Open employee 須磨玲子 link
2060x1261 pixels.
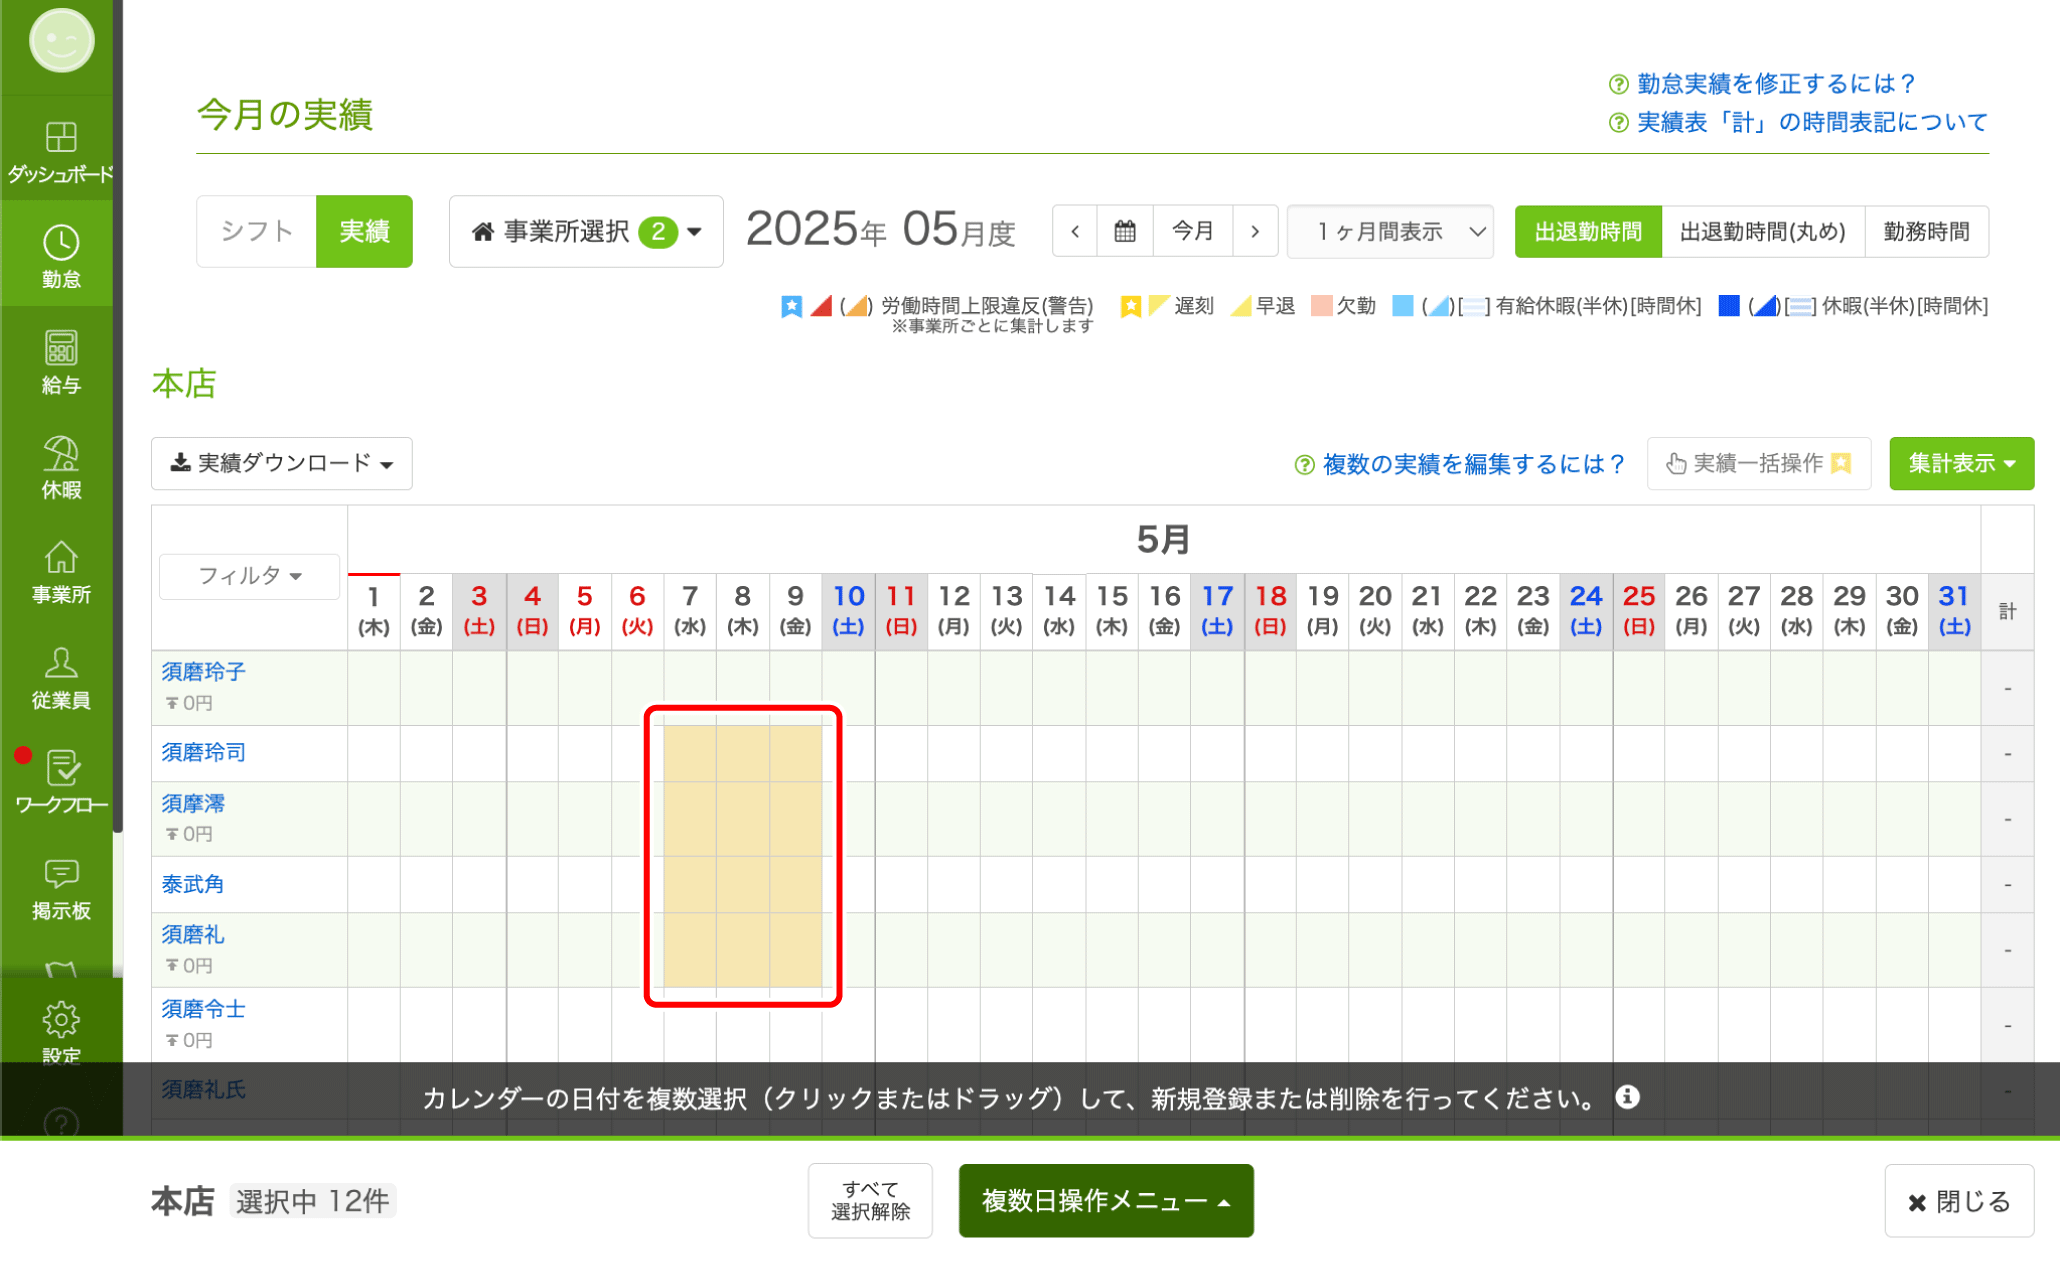click(x=204, y=672)
